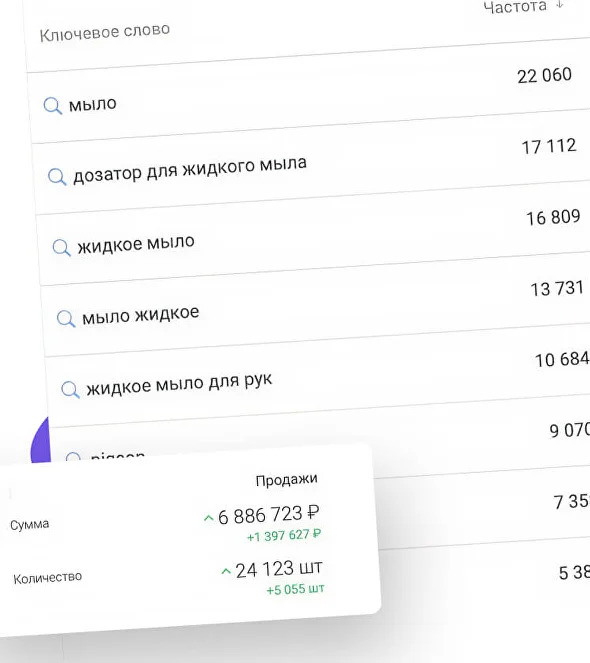Click the 22 060 frequency value
Screen dimensions: 590x663
tap(544, 76)
